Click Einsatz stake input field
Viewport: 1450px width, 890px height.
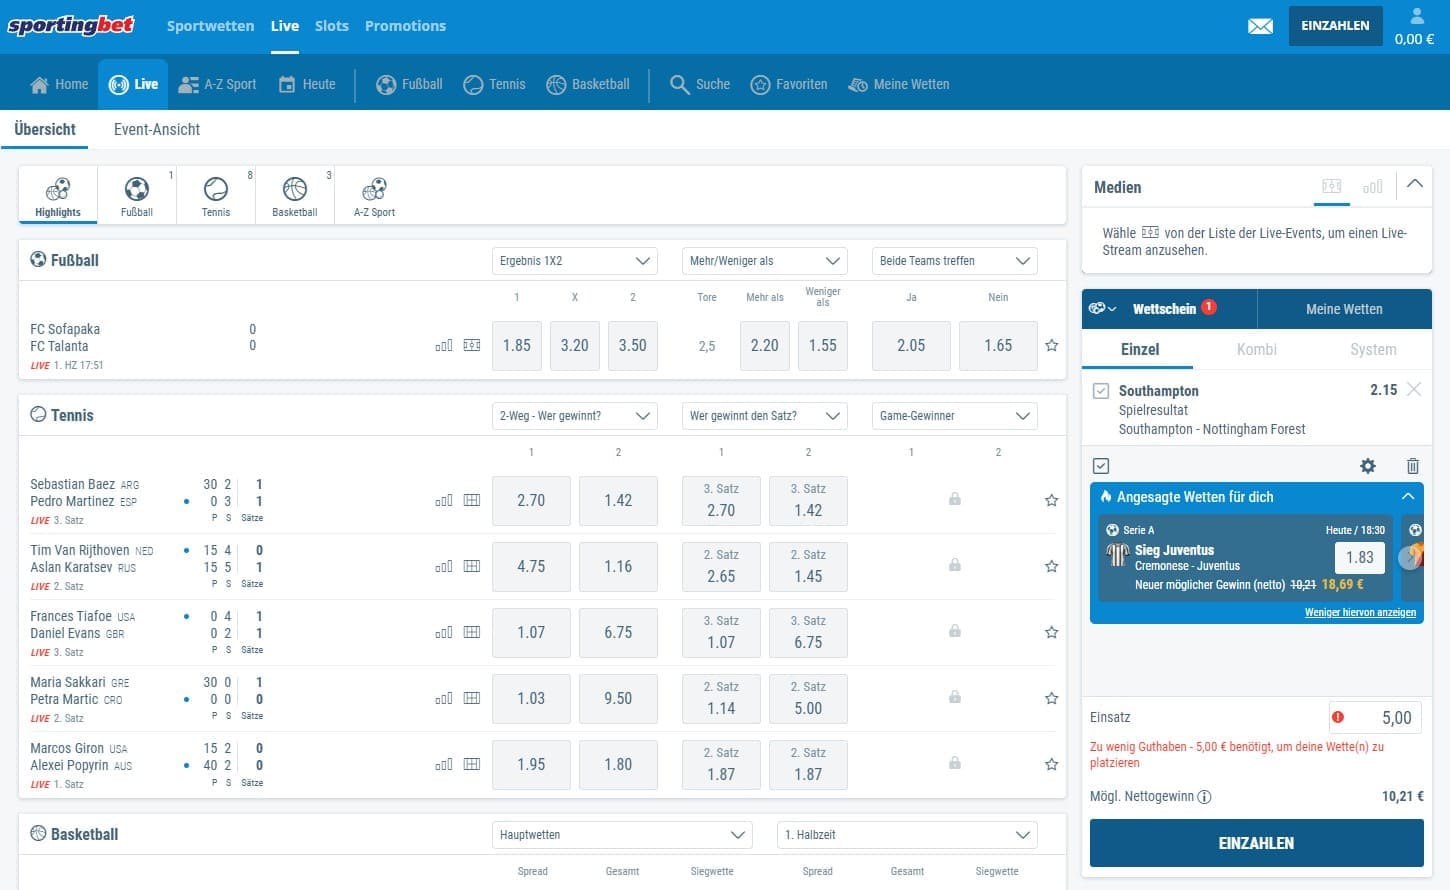click(x=1375, y=717)
